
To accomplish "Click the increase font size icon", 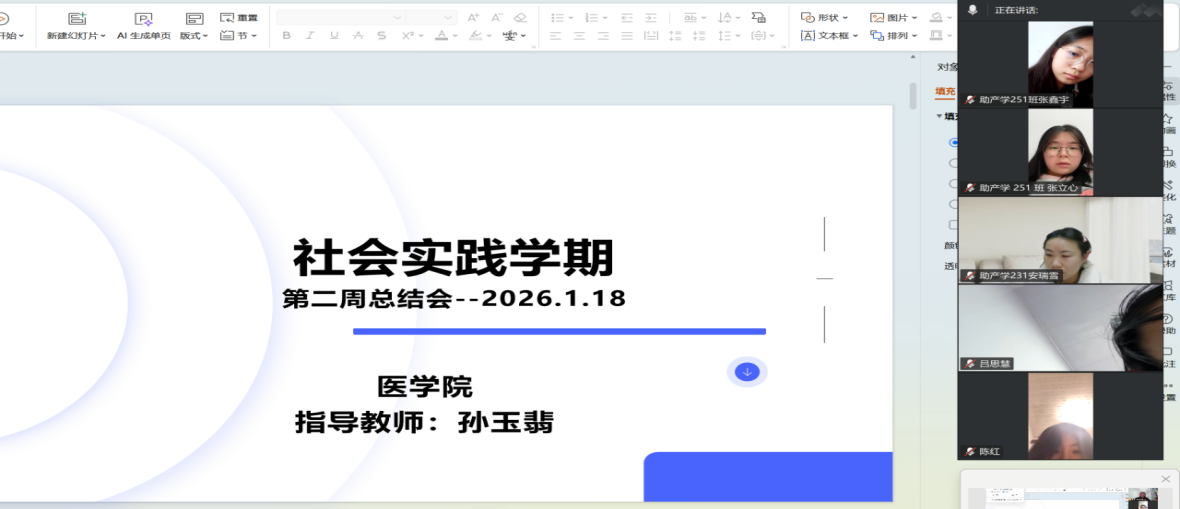I will (473, 17).
